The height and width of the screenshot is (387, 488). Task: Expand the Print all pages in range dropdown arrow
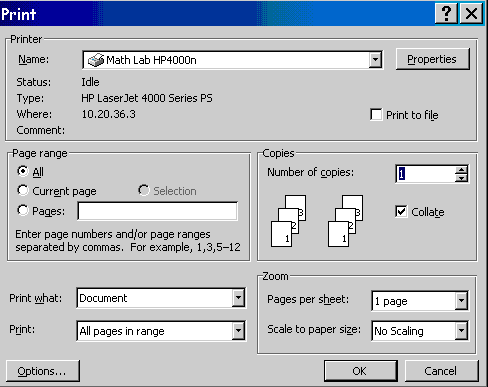click(238, 331)
